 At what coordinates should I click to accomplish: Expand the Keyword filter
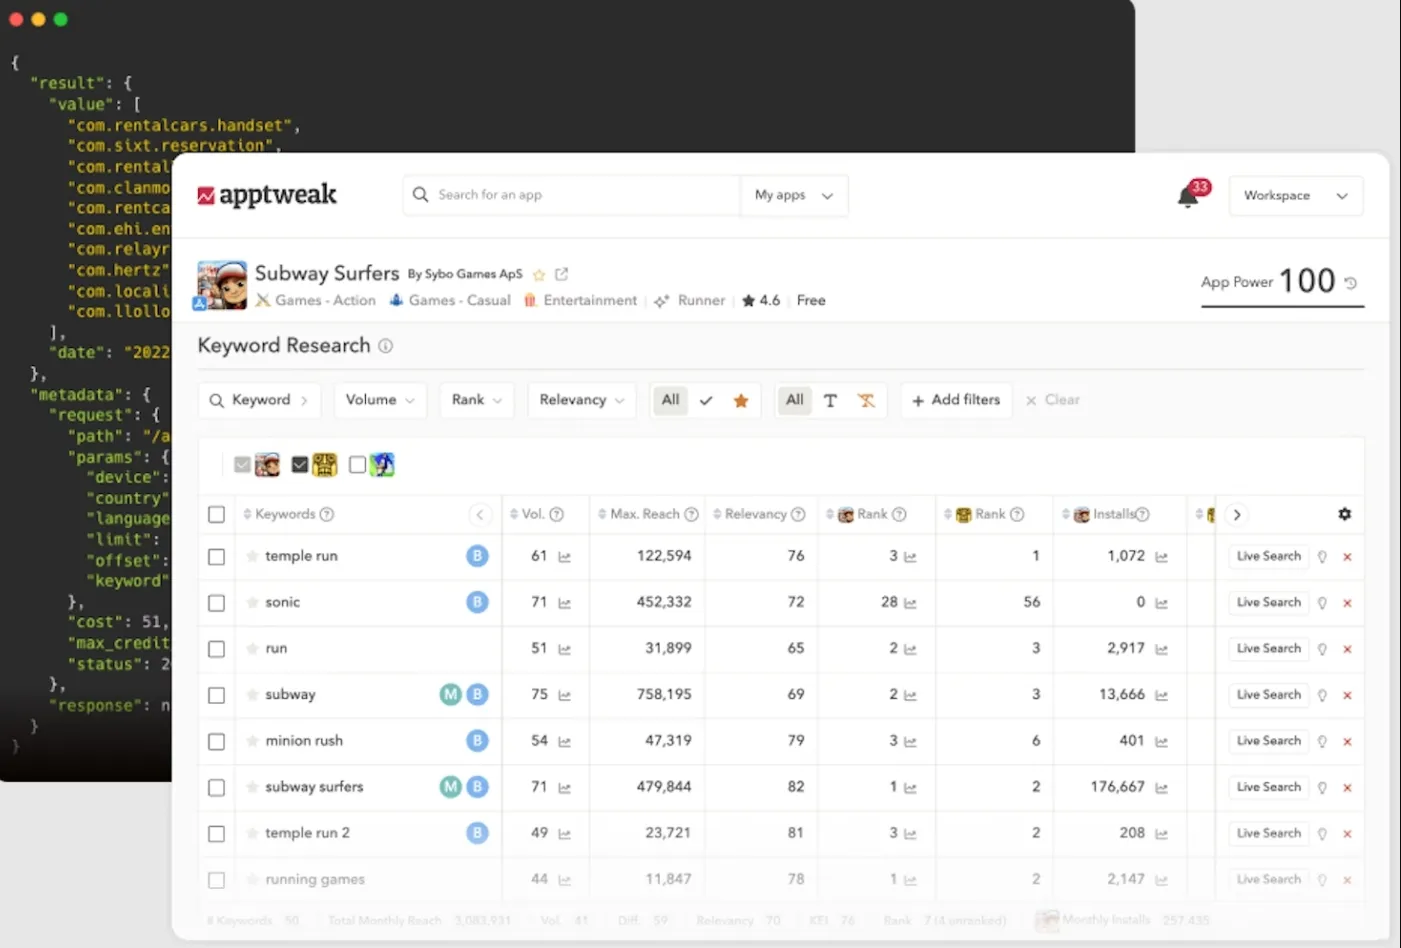(x=259, y=400)
